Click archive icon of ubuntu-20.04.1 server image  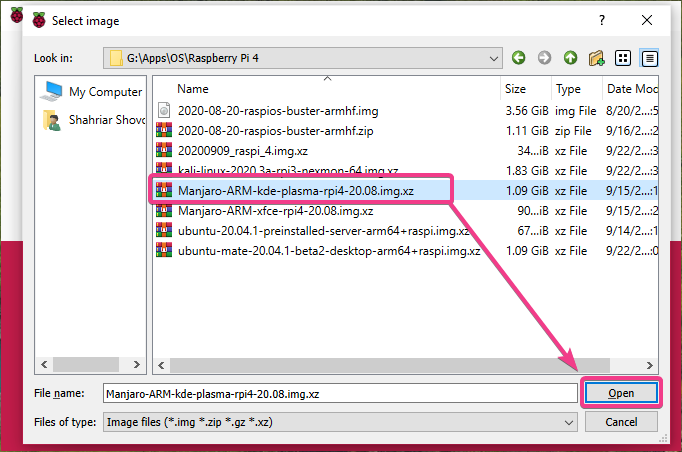(x=164, y=230)
